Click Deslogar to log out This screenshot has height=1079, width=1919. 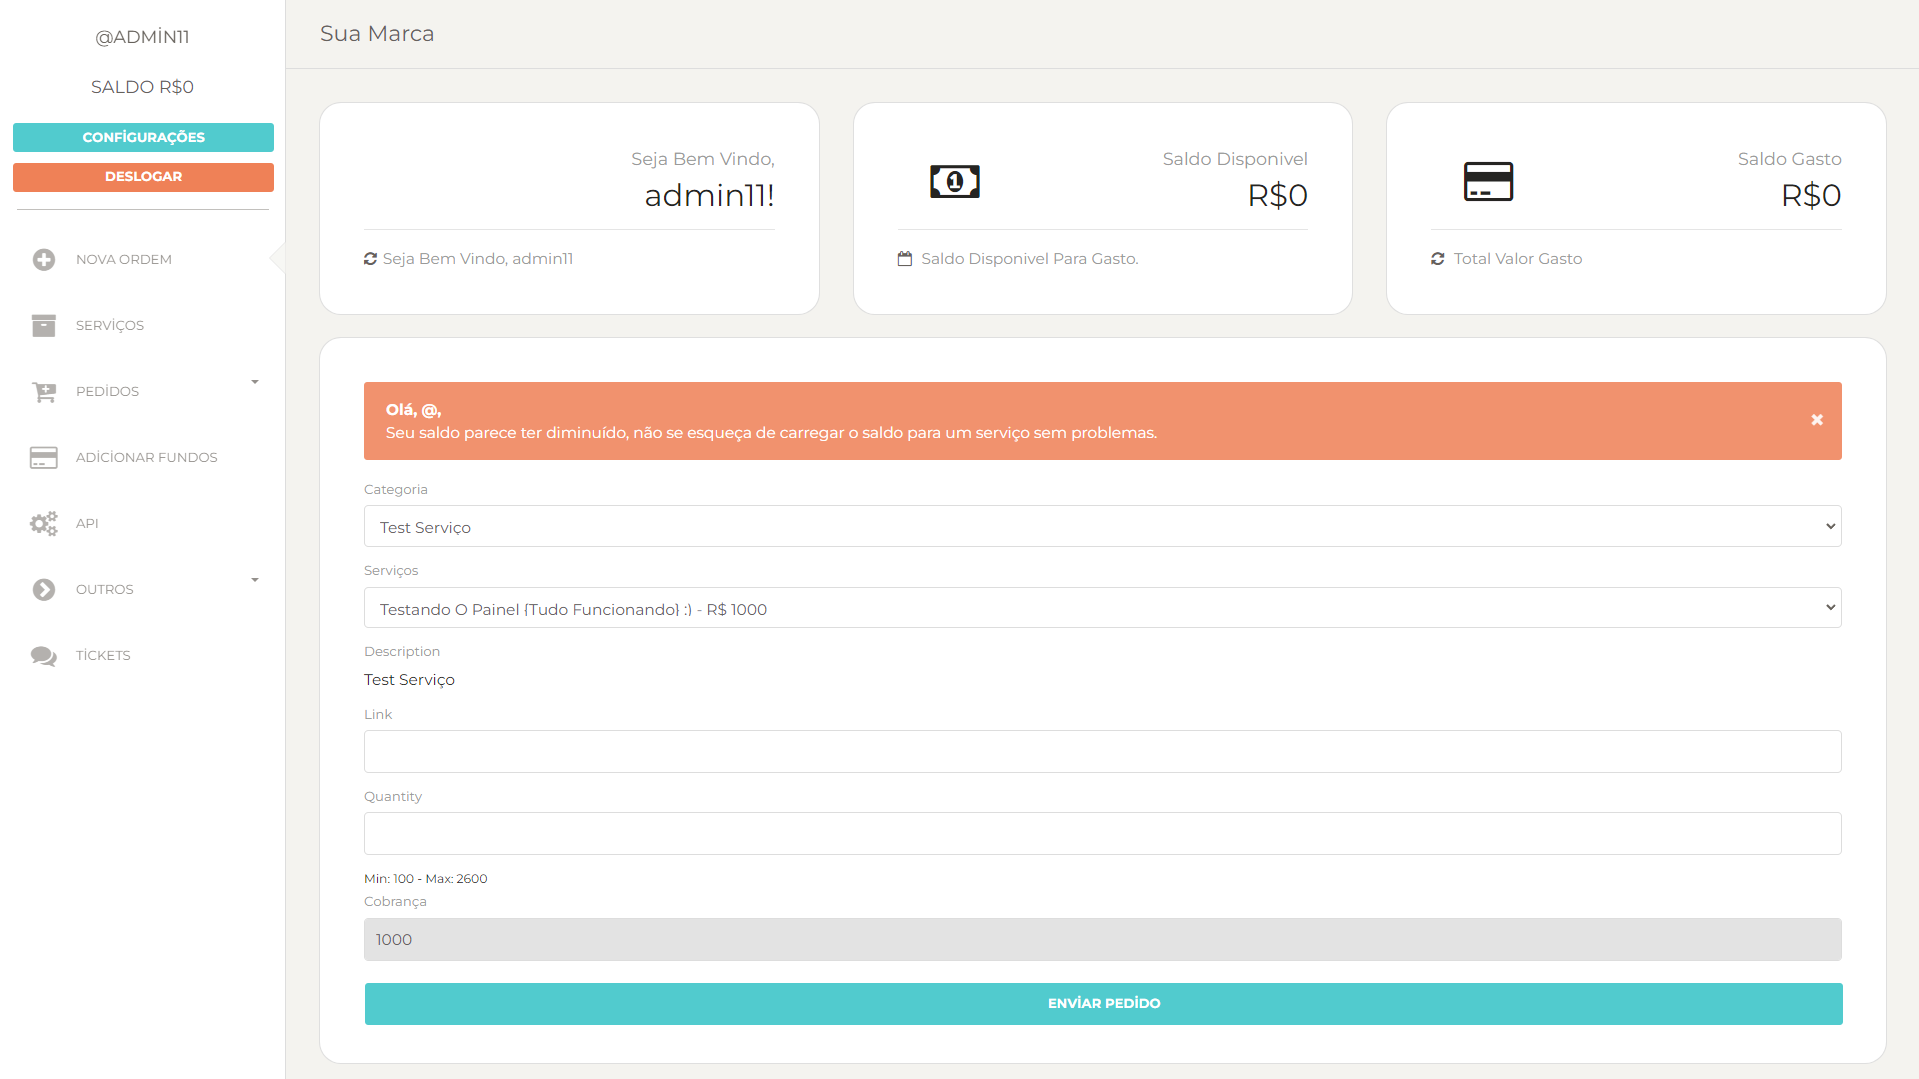coord(143,176)
